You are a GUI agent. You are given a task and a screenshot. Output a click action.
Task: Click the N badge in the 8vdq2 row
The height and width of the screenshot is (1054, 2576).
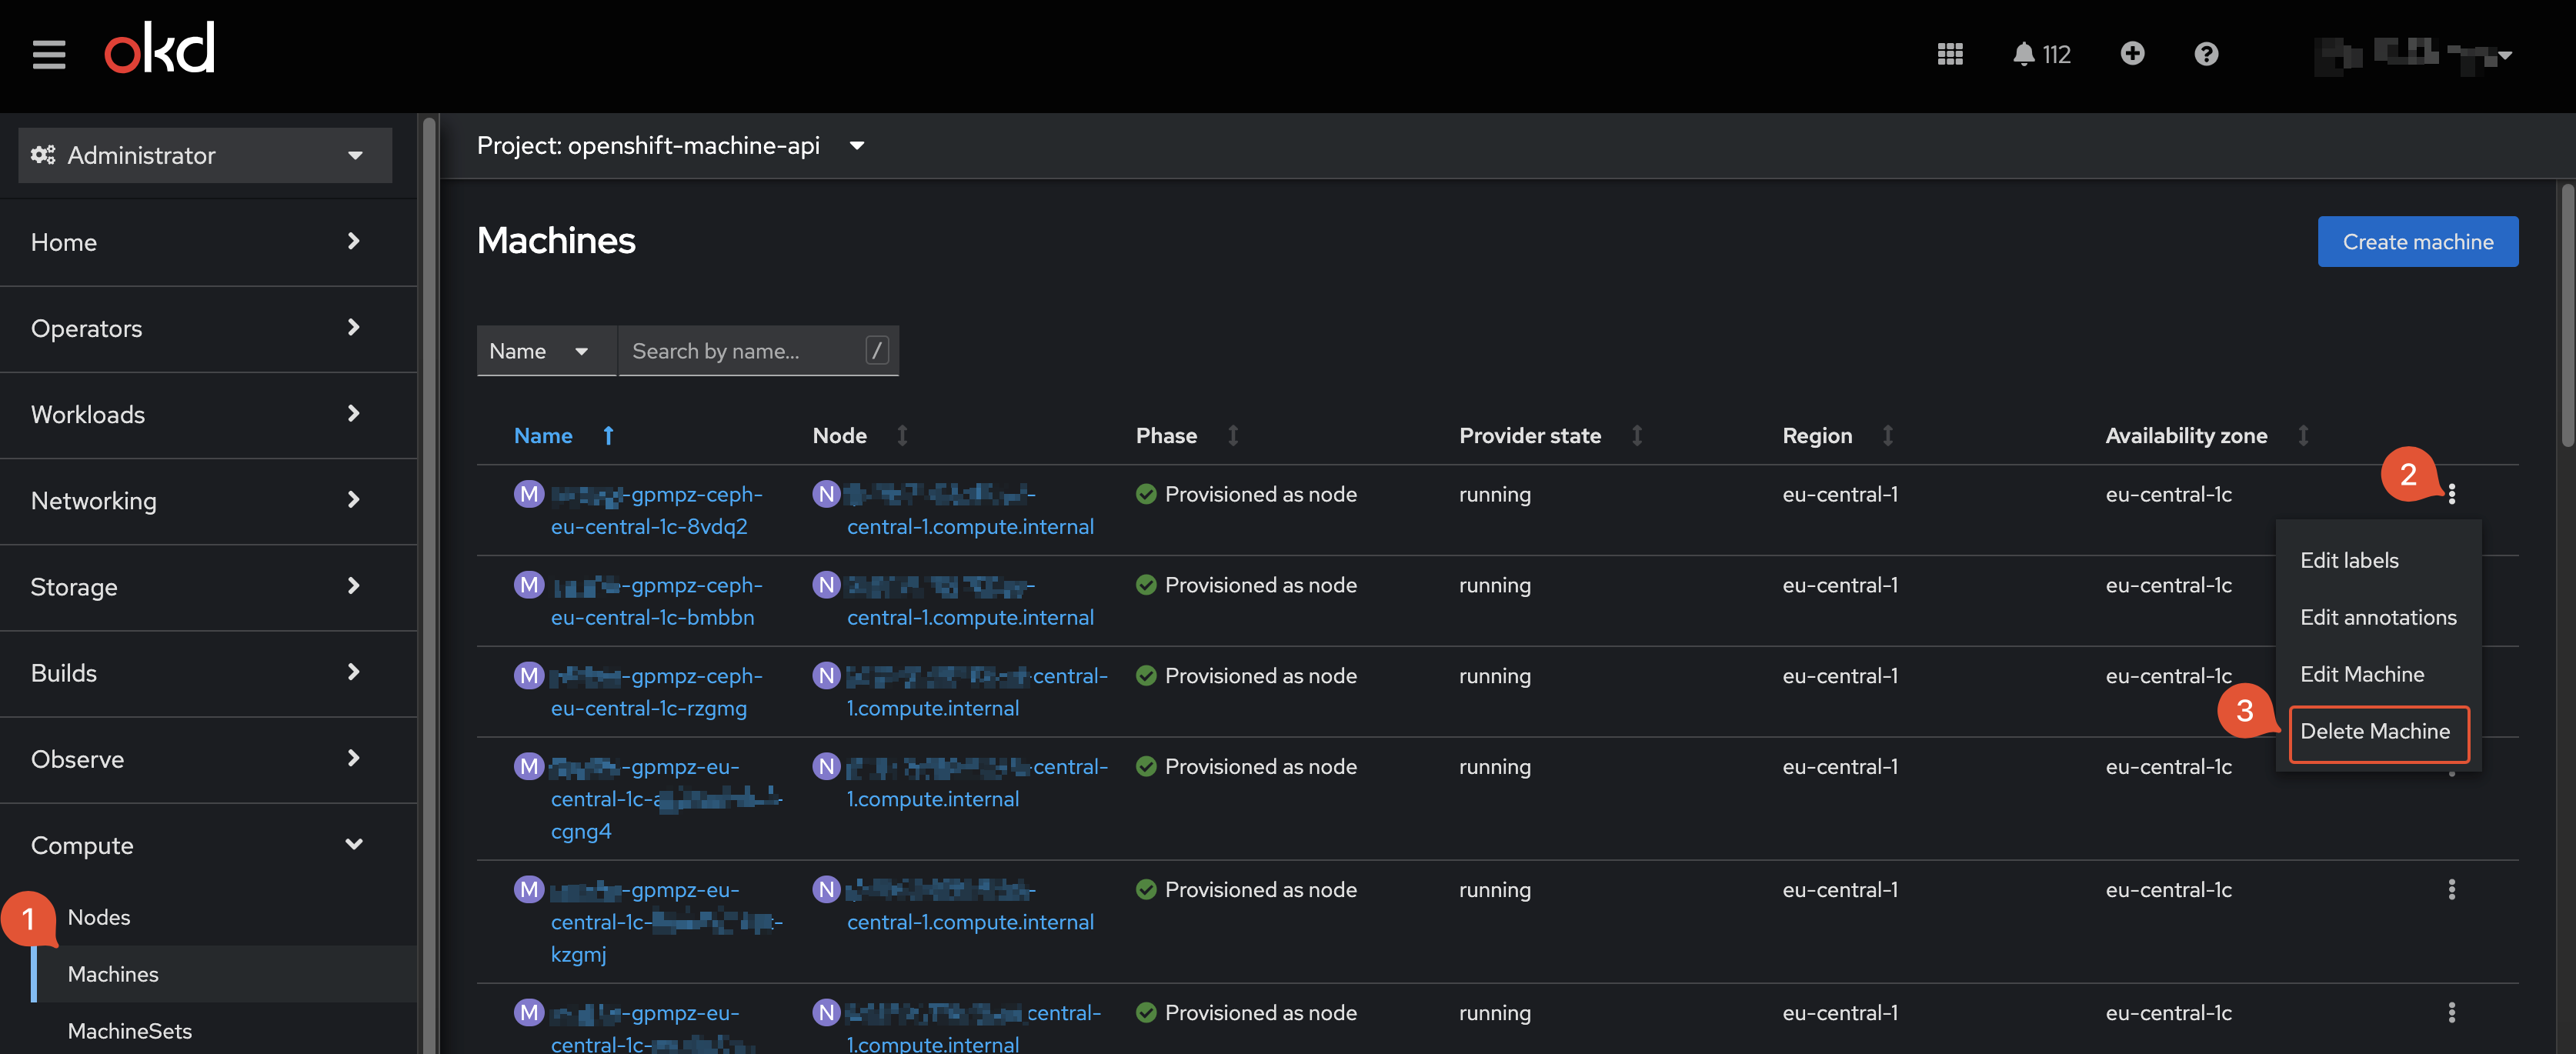[826, 494]
